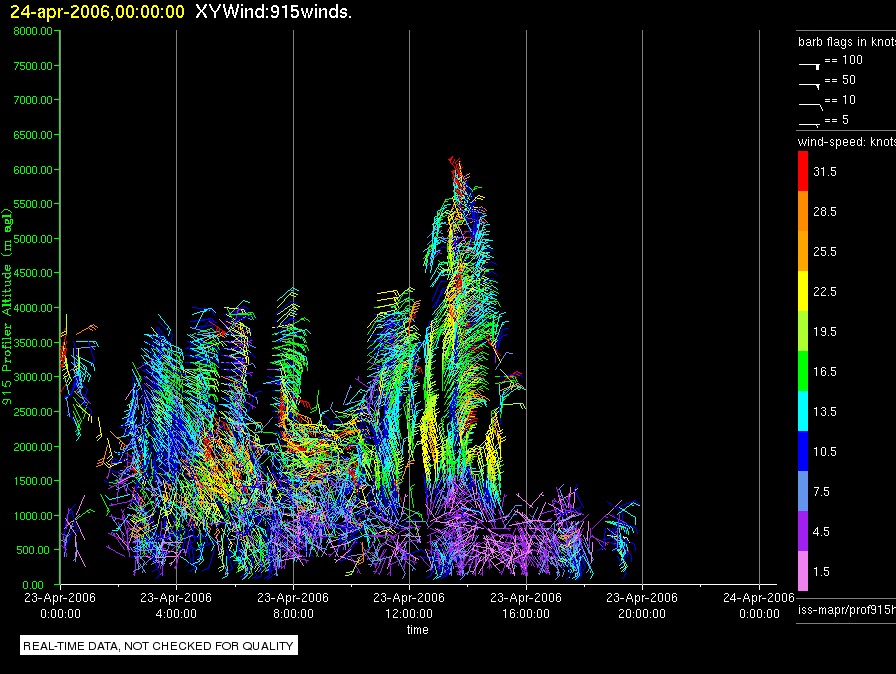
Task: Click the yellow 22.5 knots swatch
Action: tap(803, 291)
